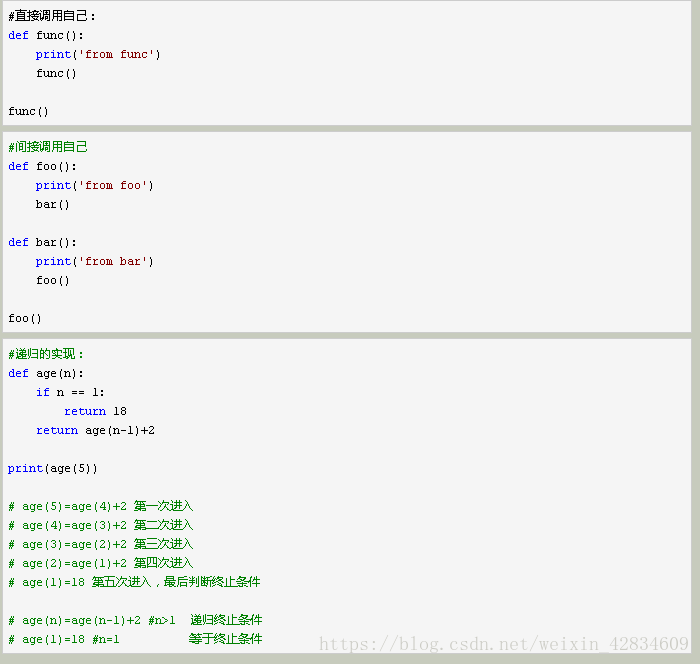The height and width of the screenshot is (664, 700).
Task: Click the indented func() call inside func
Action: click(56, 73)
